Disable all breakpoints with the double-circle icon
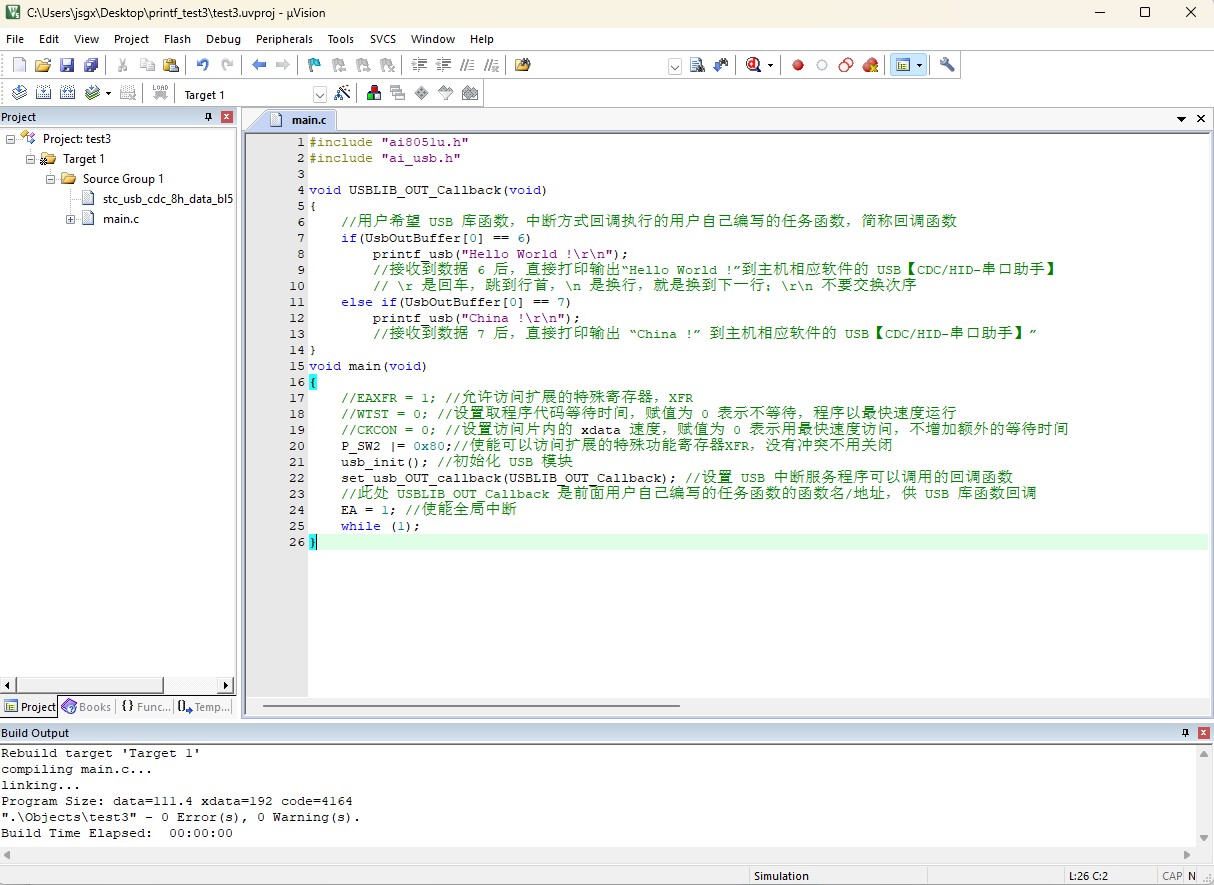 coord(846,65)
